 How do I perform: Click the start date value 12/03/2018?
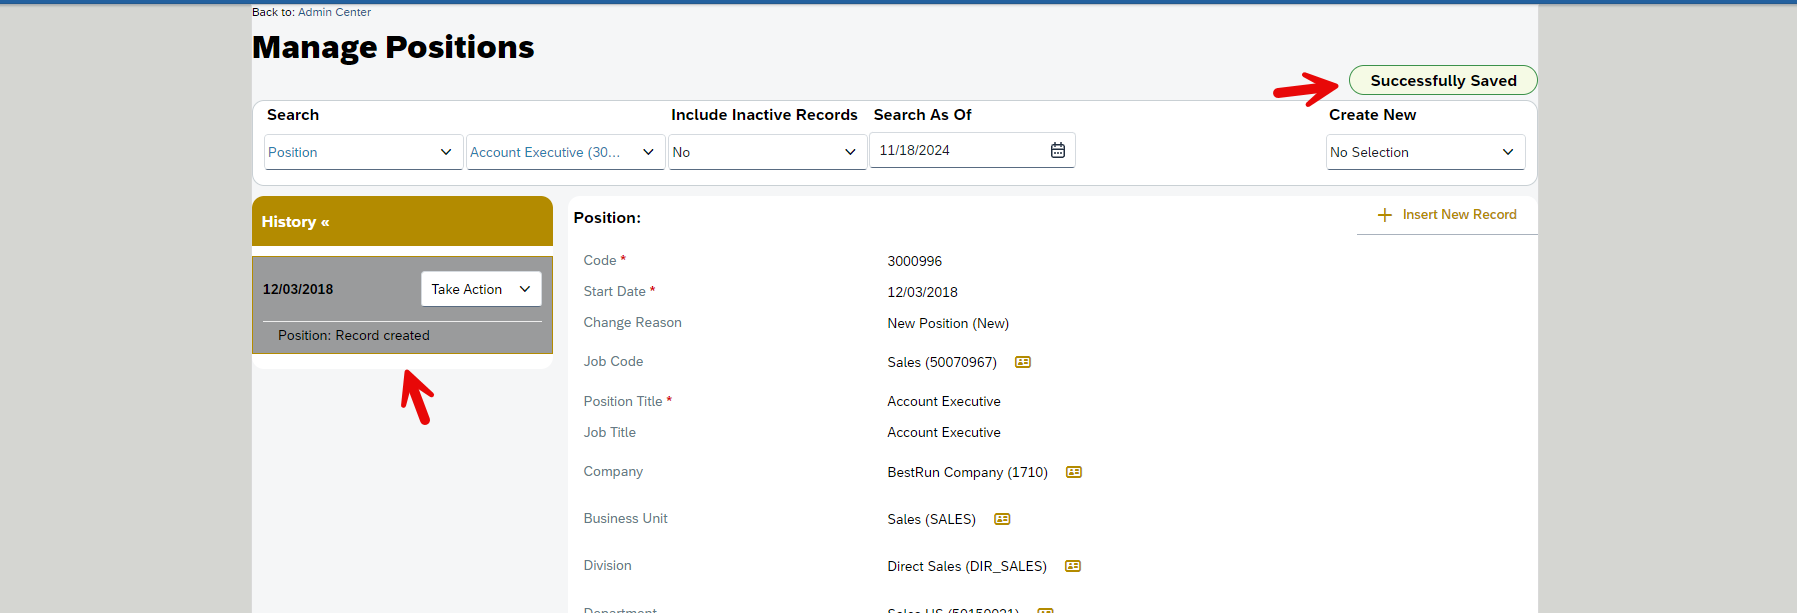tap(922, 292)
